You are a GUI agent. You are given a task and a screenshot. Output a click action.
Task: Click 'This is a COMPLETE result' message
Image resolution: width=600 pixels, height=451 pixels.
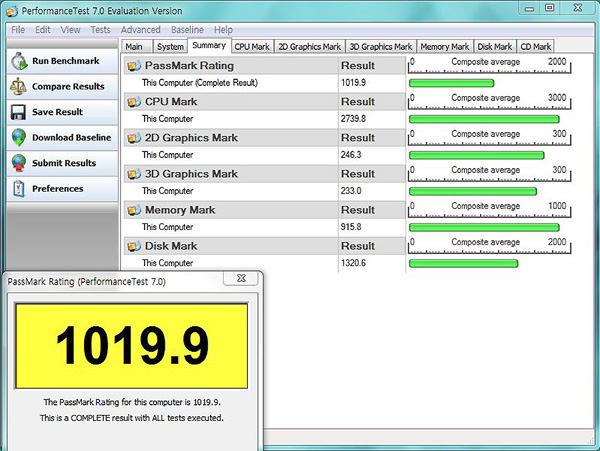[131, 418]
